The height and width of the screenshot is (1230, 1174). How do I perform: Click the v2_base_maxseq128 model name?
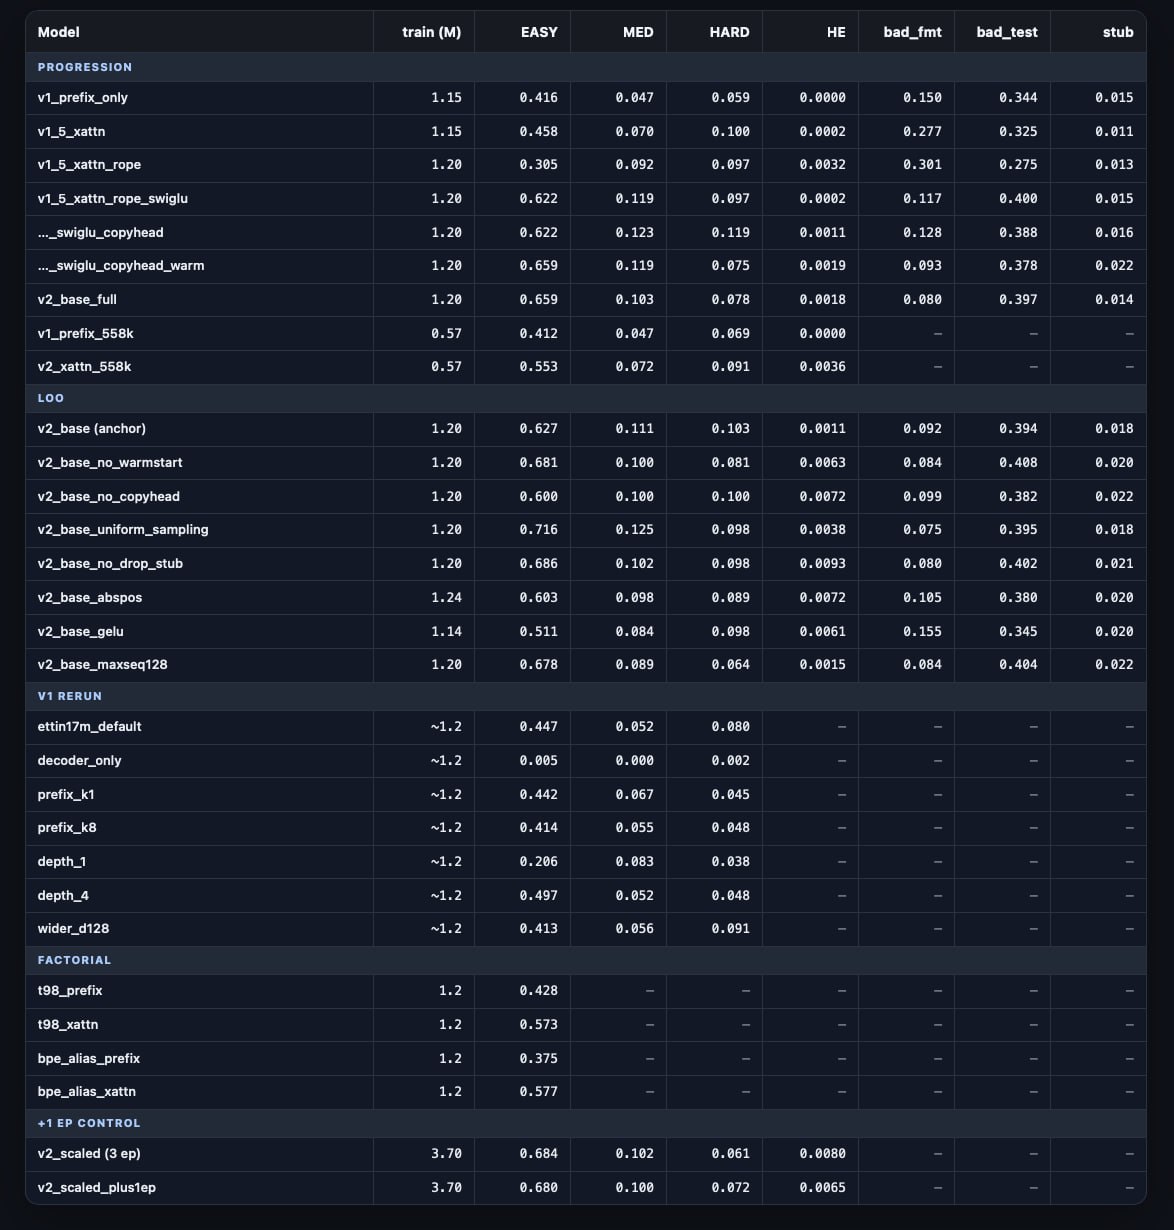coord(105,665)
